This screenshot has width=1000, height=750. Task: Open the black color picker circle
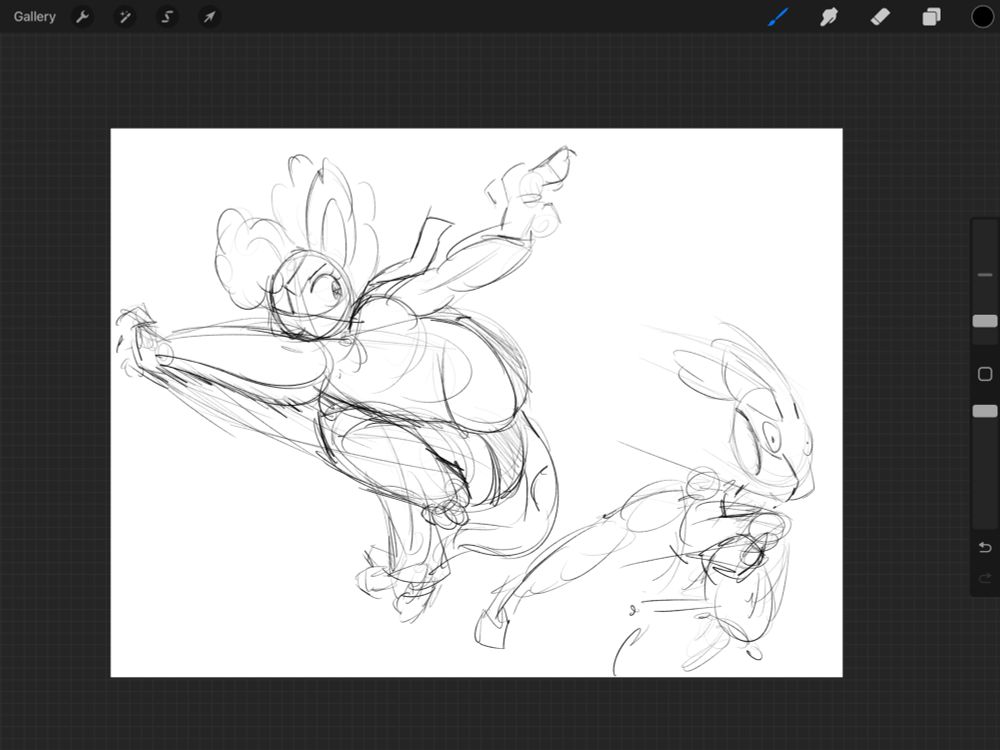point(982,17)
